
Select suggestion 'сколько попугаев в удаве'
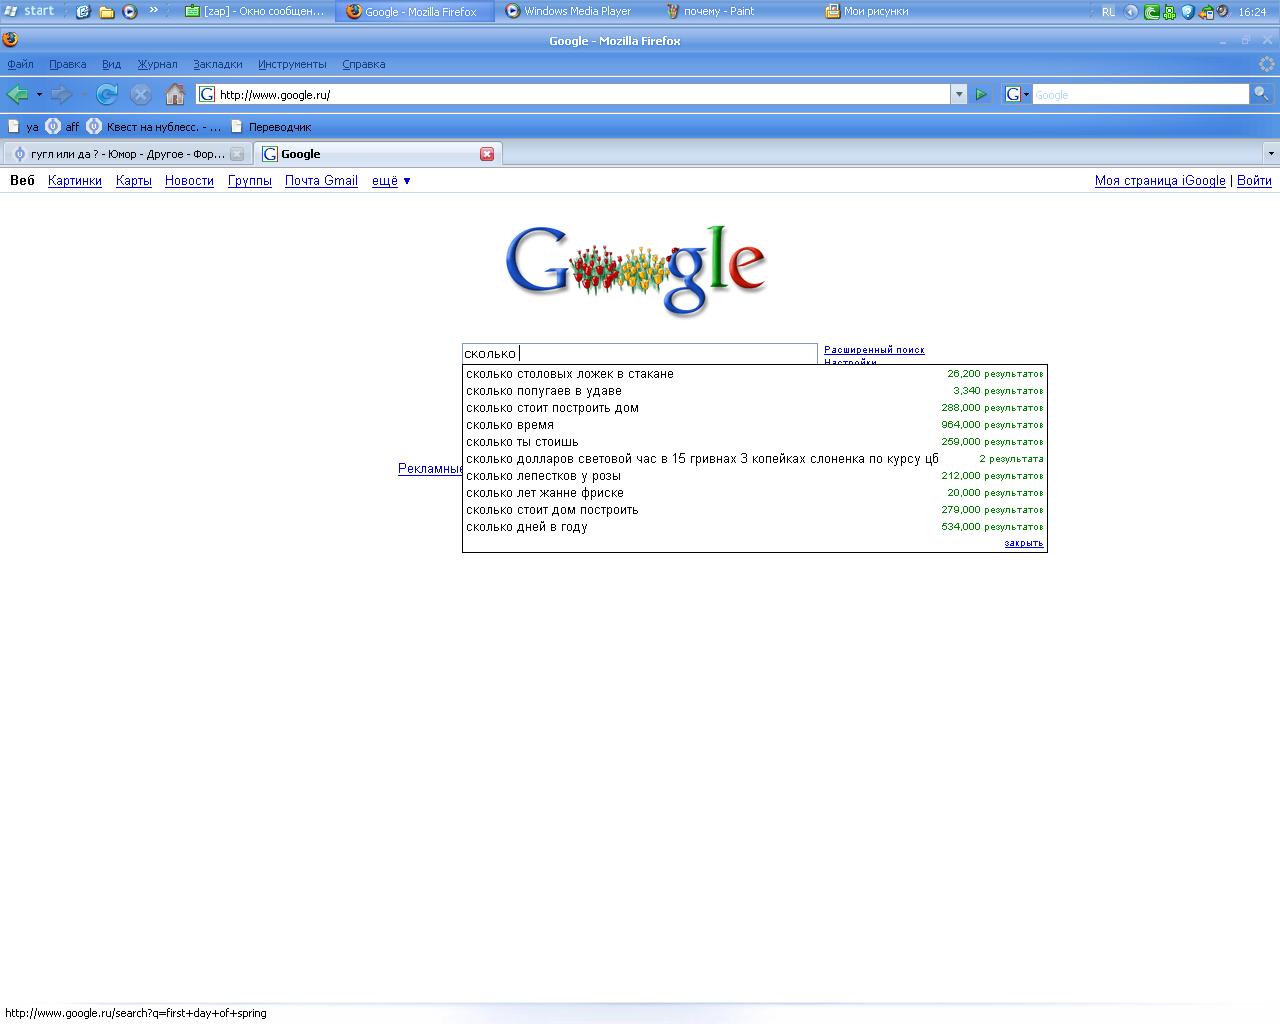point(755,391)
